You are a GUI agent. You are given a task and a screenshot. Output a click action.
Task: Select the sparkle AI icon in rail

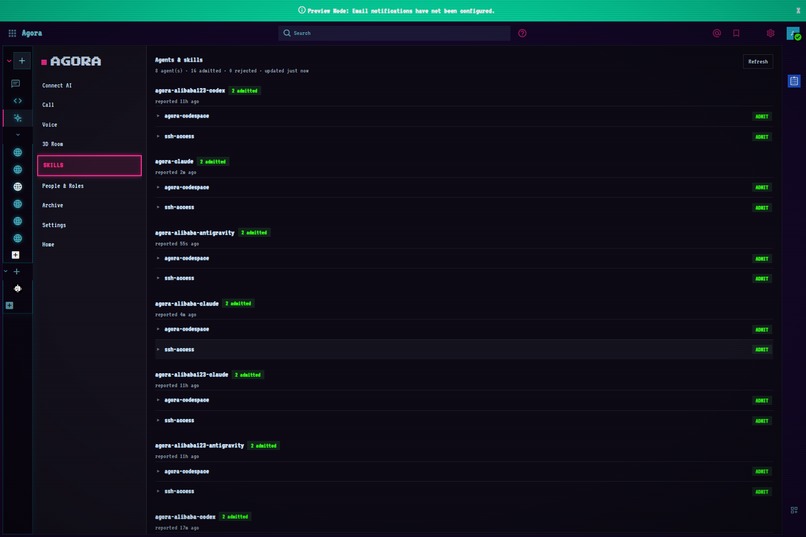[17, 118]
